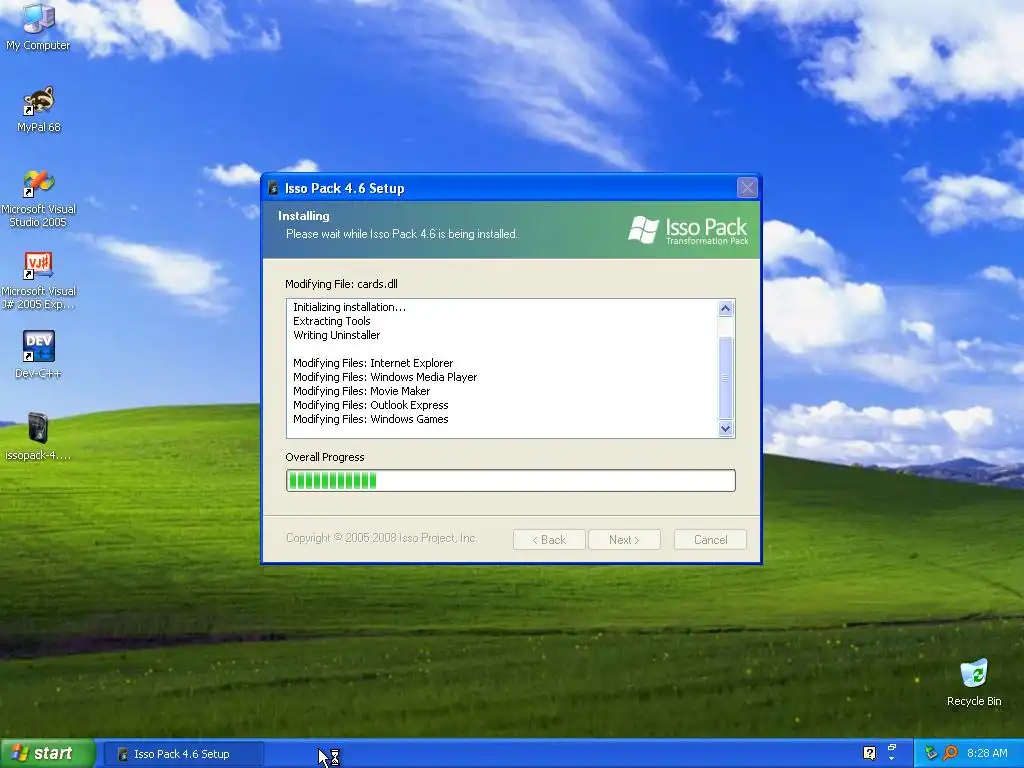Select log line 'Writing Uninstaller'

click(336, 335)
